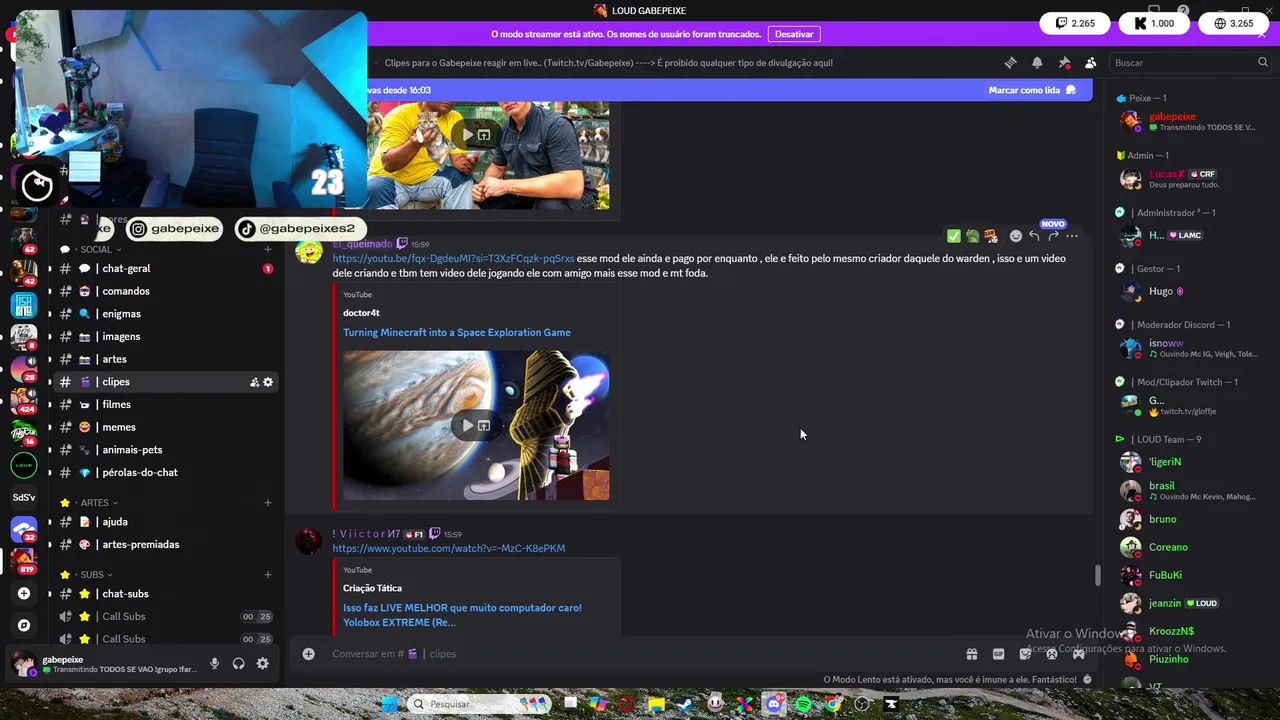Open Explore servers compass icon
The height and width of the screenshot is (720, 1280).
click(x=24, y=625)
